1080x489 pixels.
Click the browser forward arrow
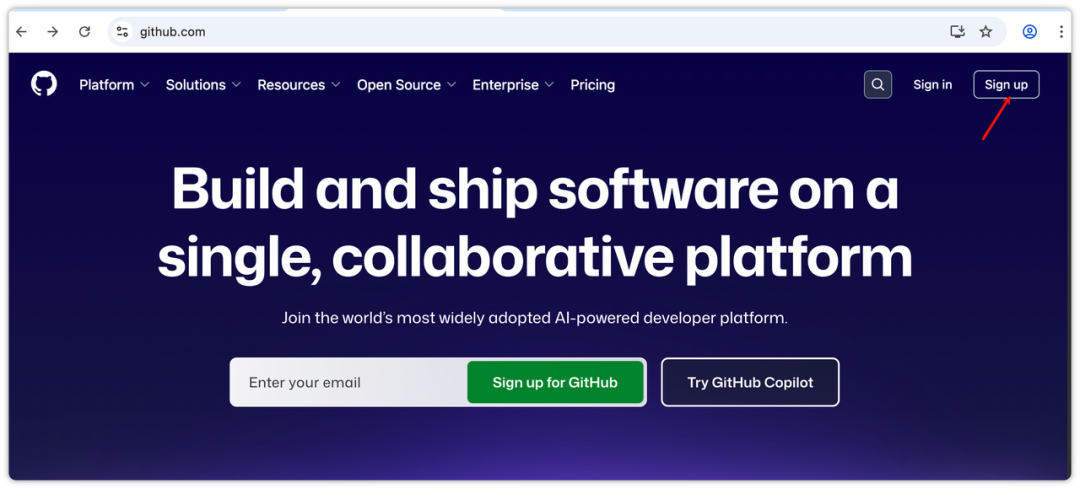pos(53,32)
